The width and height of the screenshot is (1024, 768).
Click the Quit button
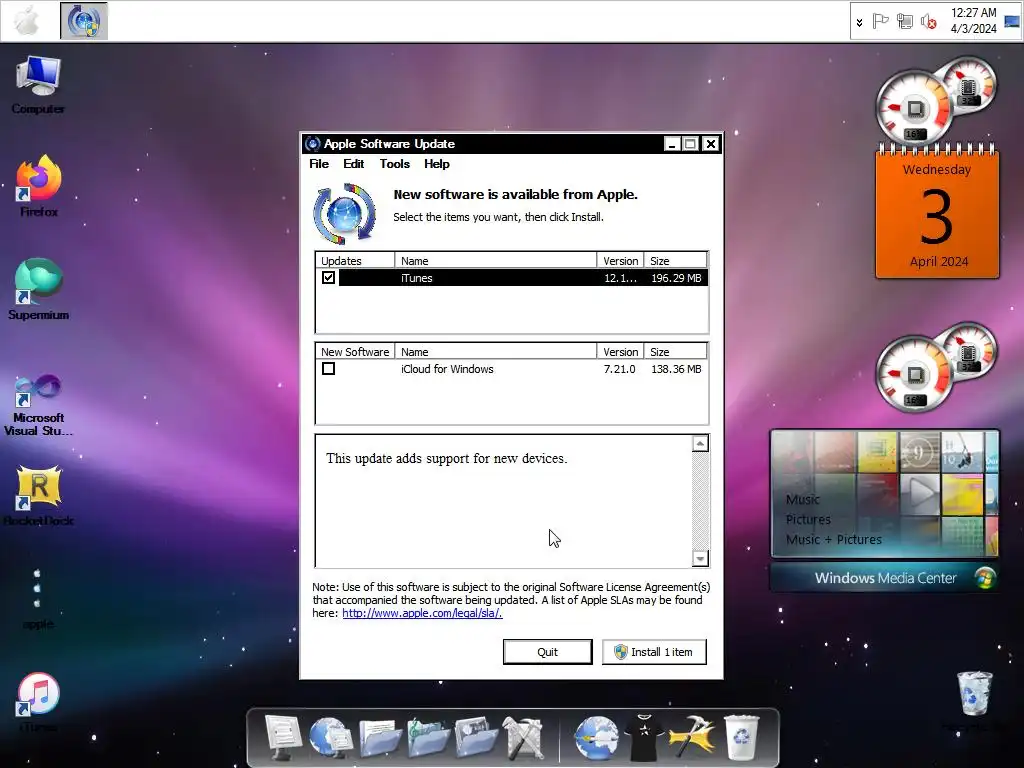pyautogui.click(x=547, y=652)
